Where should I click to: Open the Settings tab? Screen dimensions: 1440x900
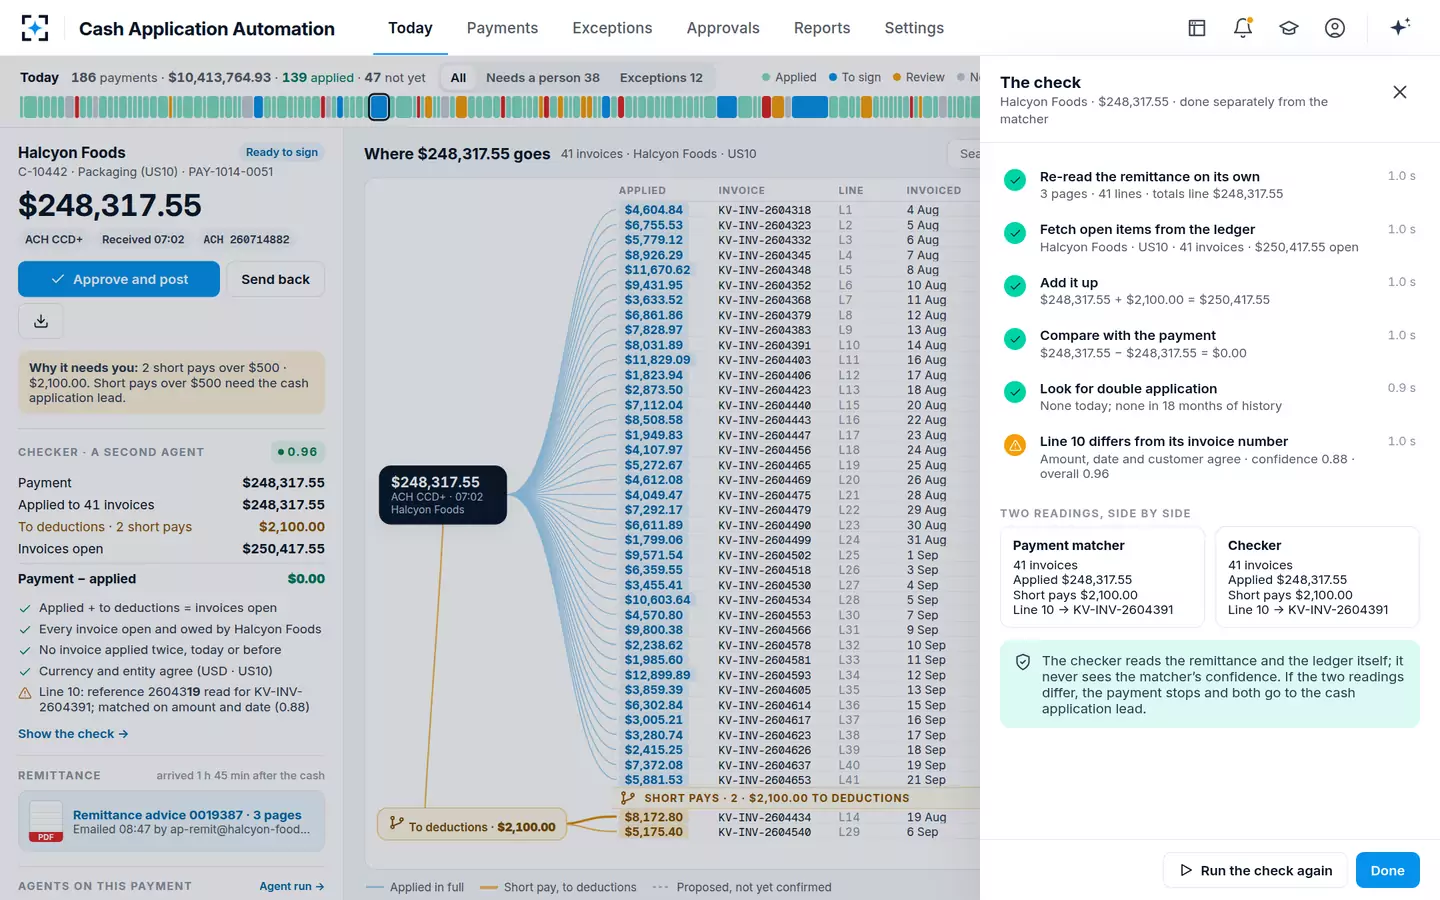pyautogui.click(x=914, y=28)
